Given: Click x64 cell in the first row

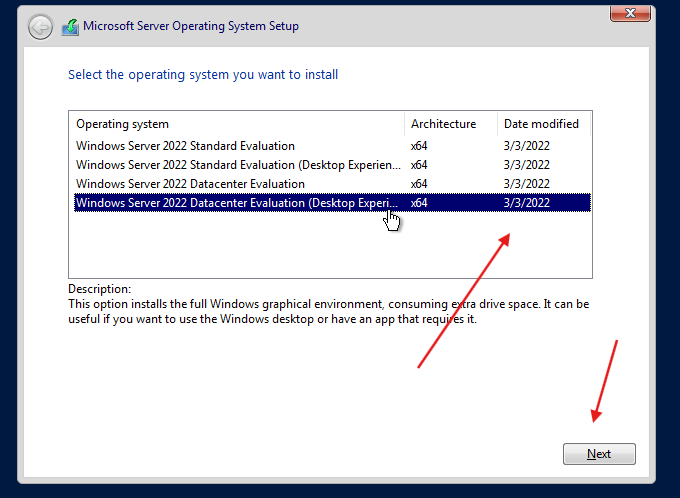Looking at the screenshot, I should pyautogui.click(x=419, y=146).
